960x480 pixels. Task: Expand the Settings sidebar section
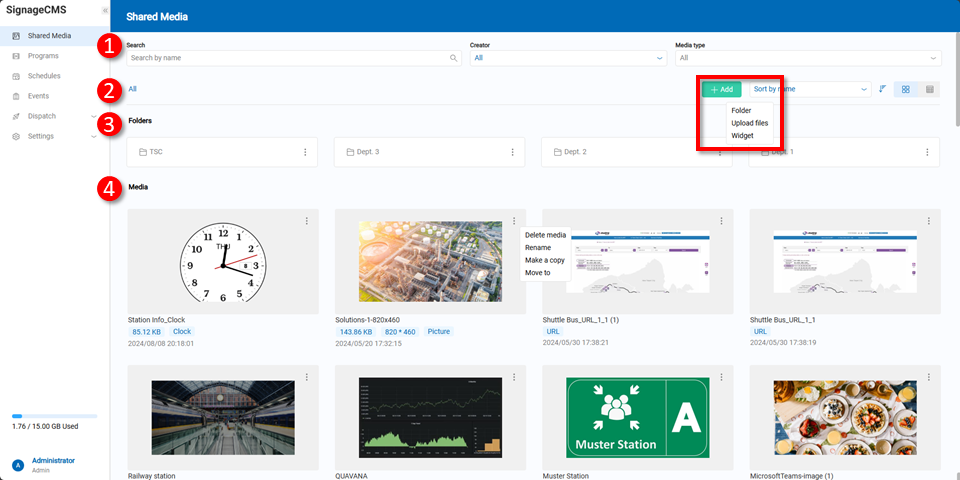[x=93, y=136]
